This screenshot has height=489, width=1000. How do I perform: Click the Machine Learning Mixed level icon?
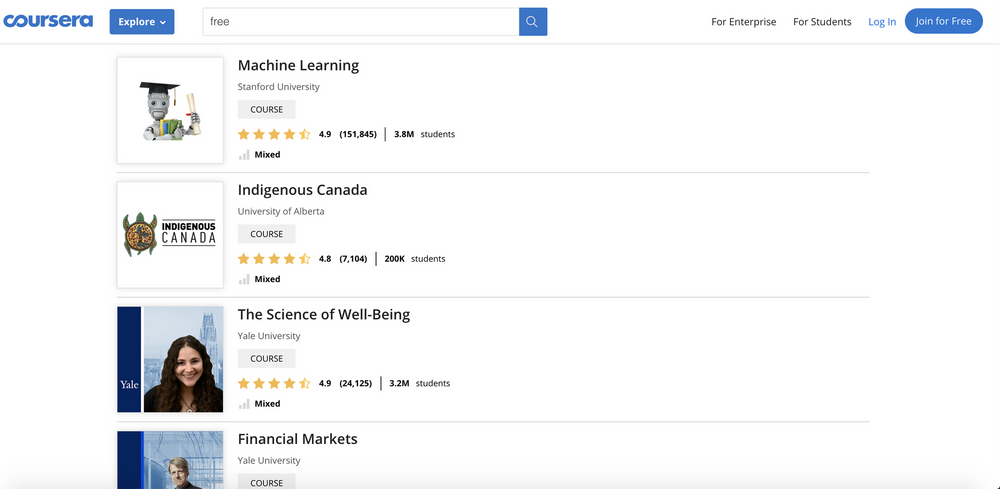click(244, 155)
